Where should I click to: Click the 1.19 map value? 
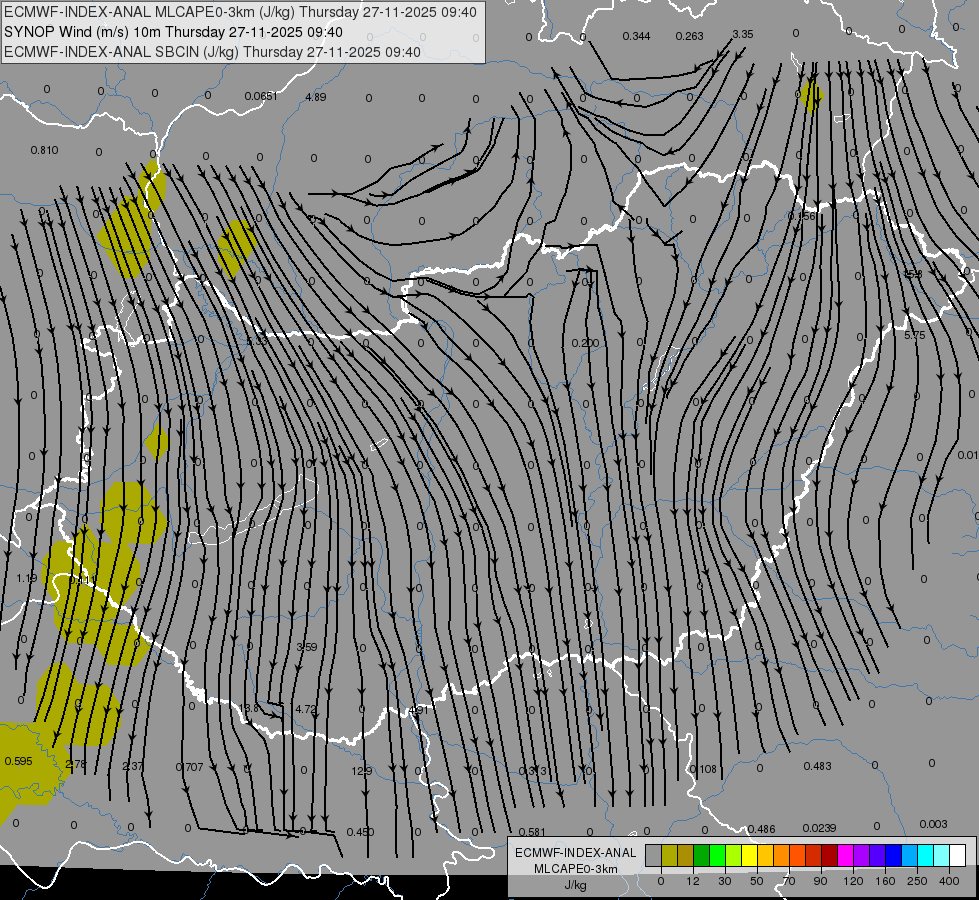coord(27,579)
